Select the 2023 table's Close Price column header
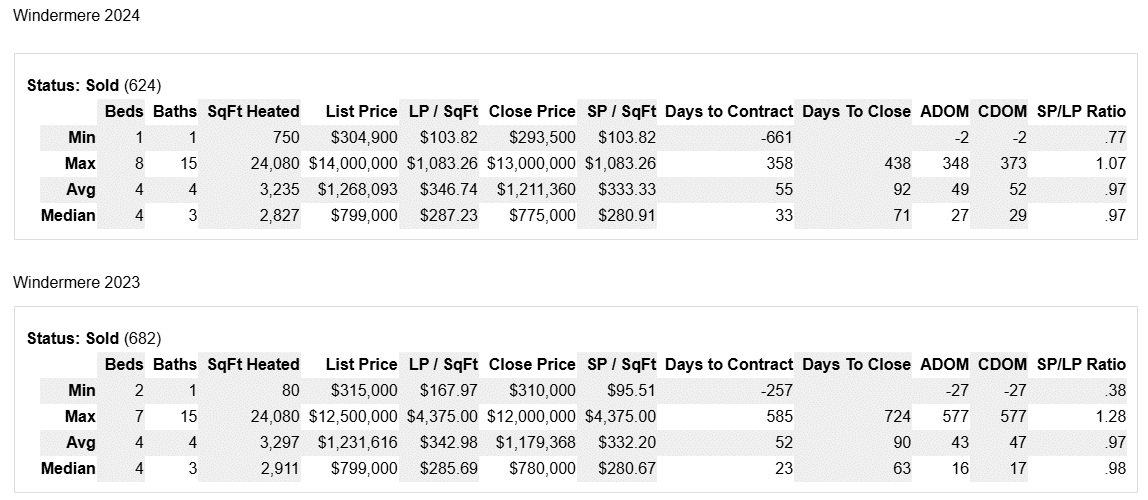 tap(532, 364)
